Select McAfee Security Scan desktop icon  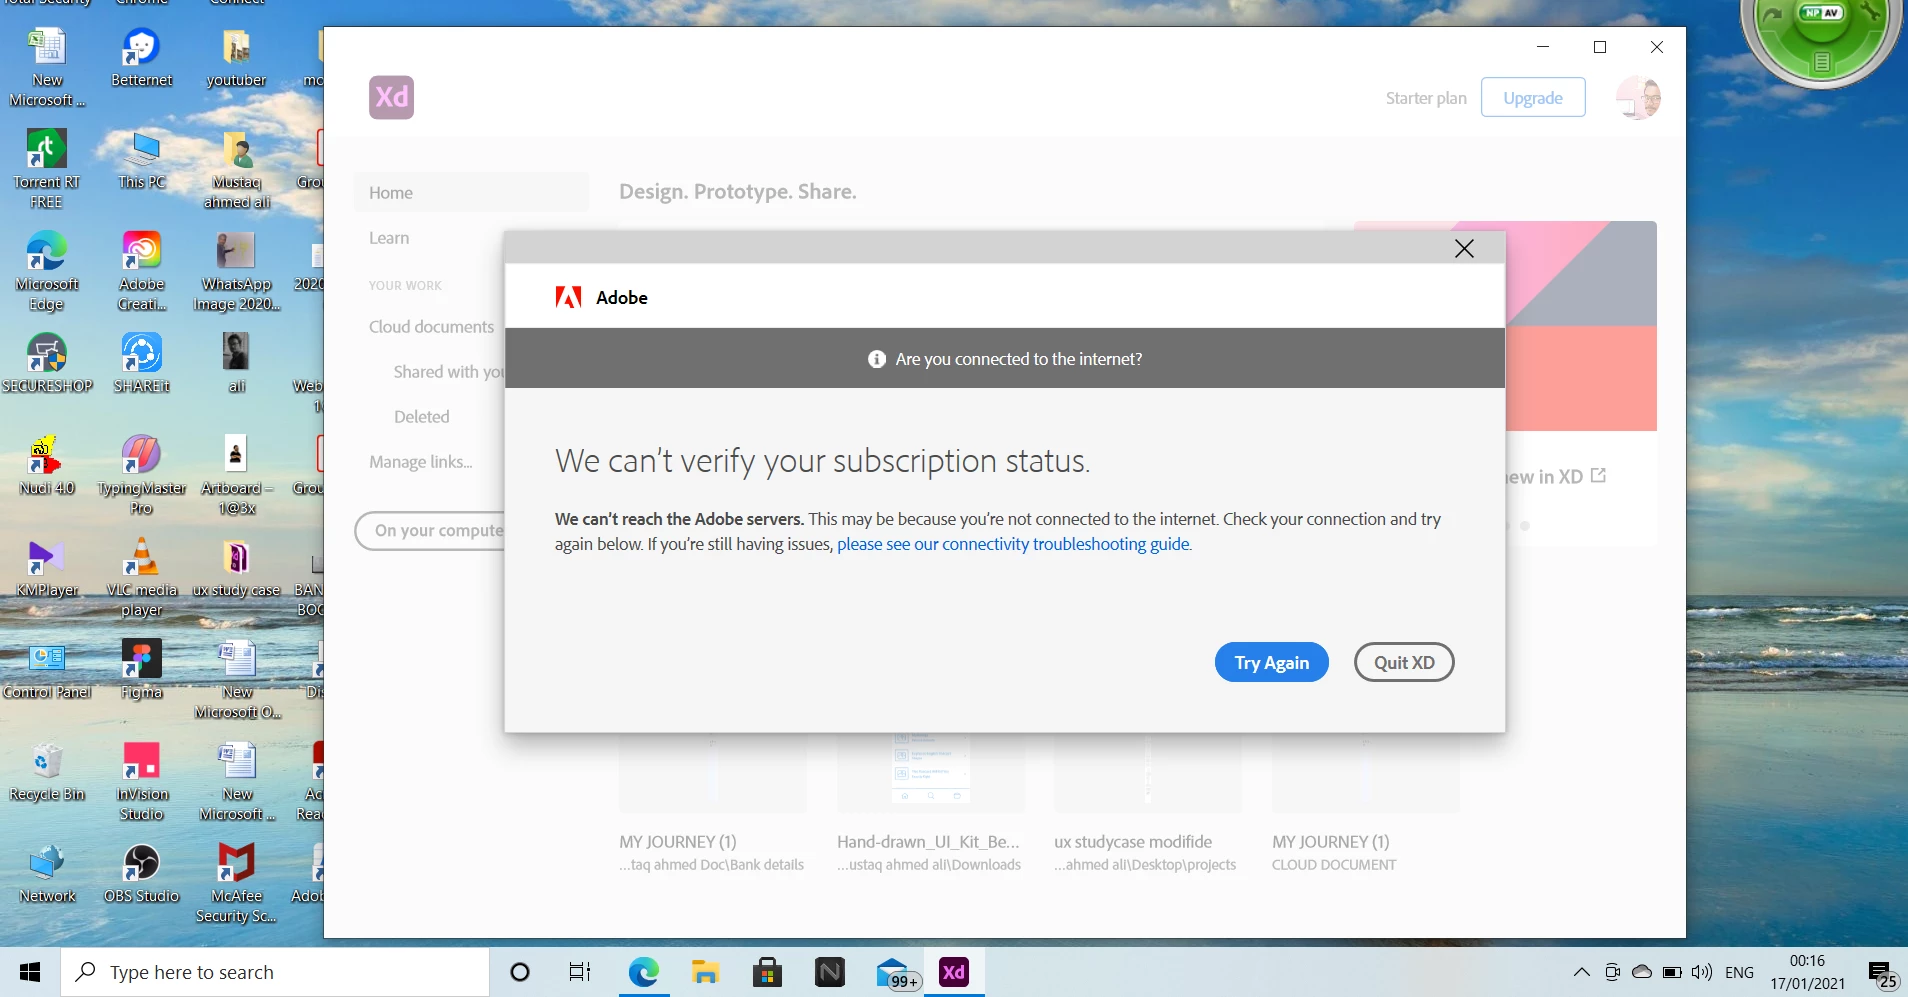point(236,883)
